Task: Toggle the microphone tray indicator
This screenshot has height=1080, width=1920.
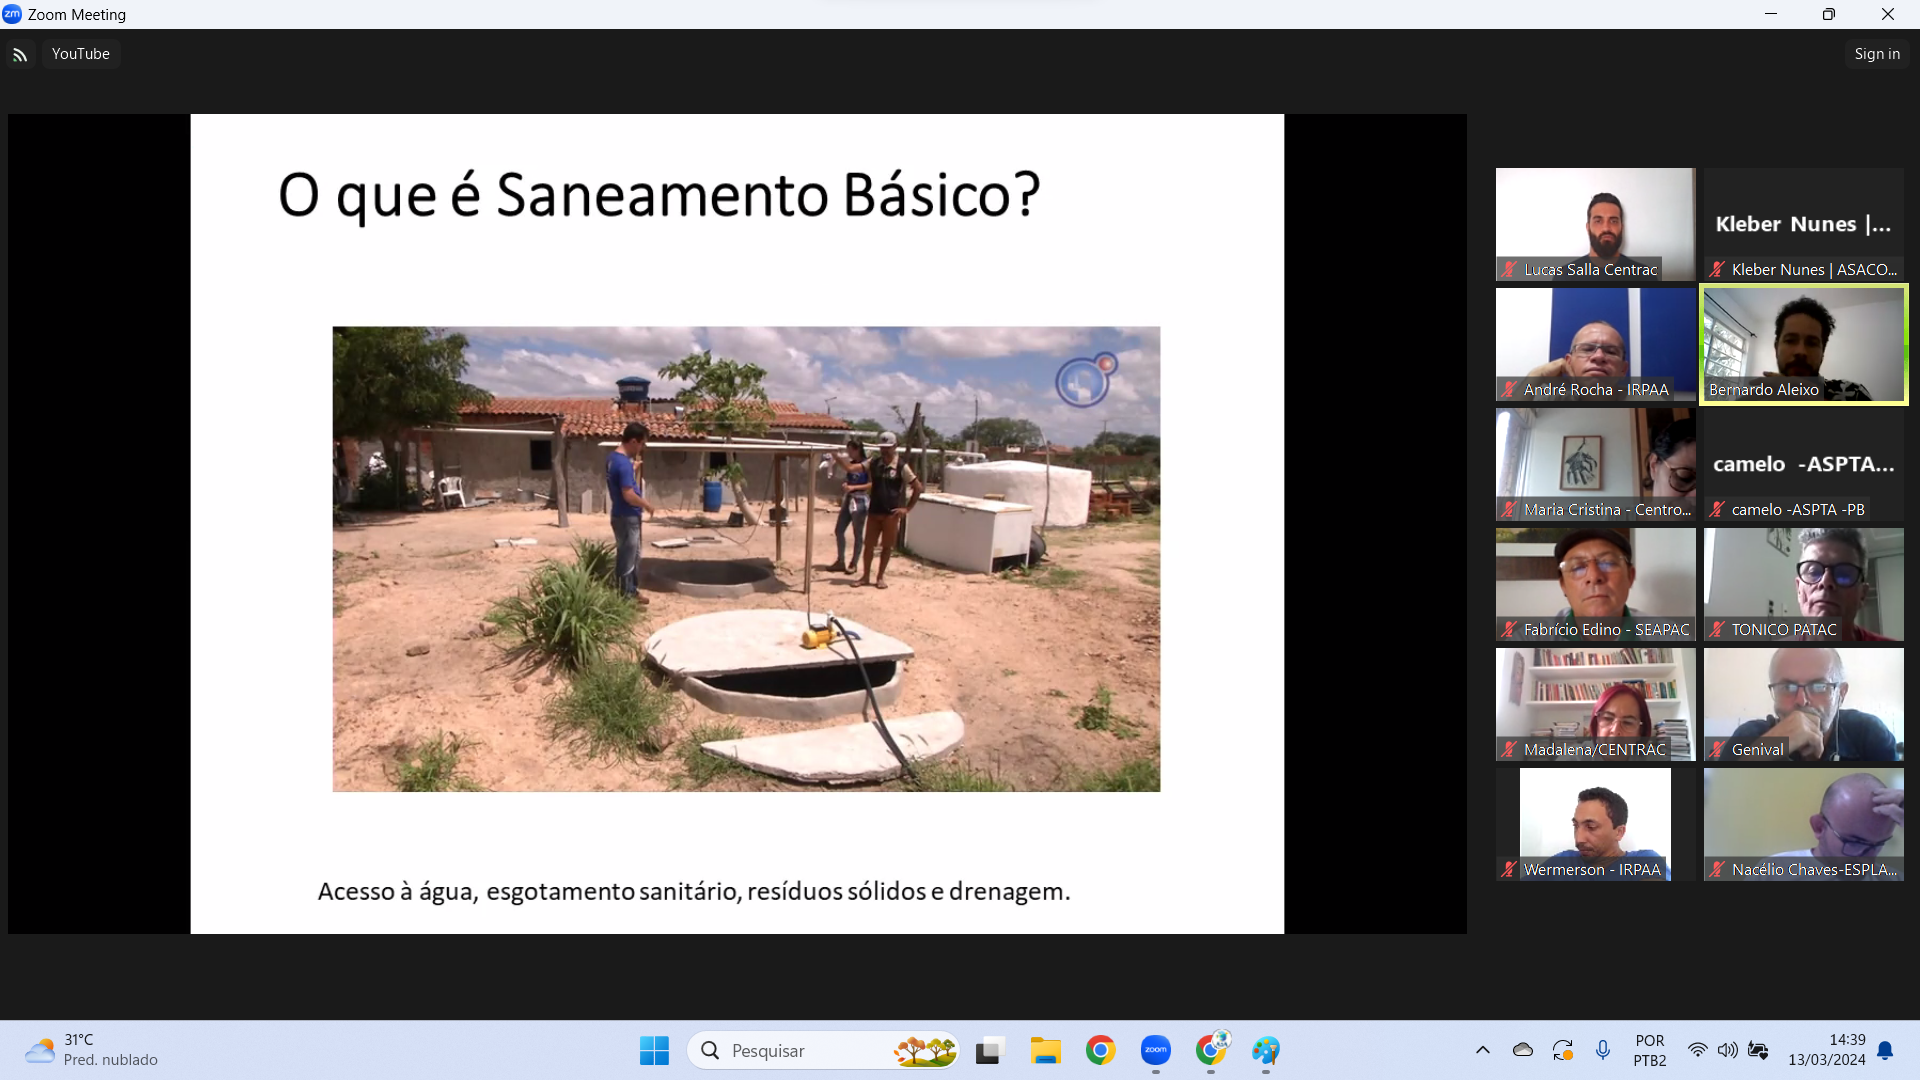Action: tap(1602, 1050)
